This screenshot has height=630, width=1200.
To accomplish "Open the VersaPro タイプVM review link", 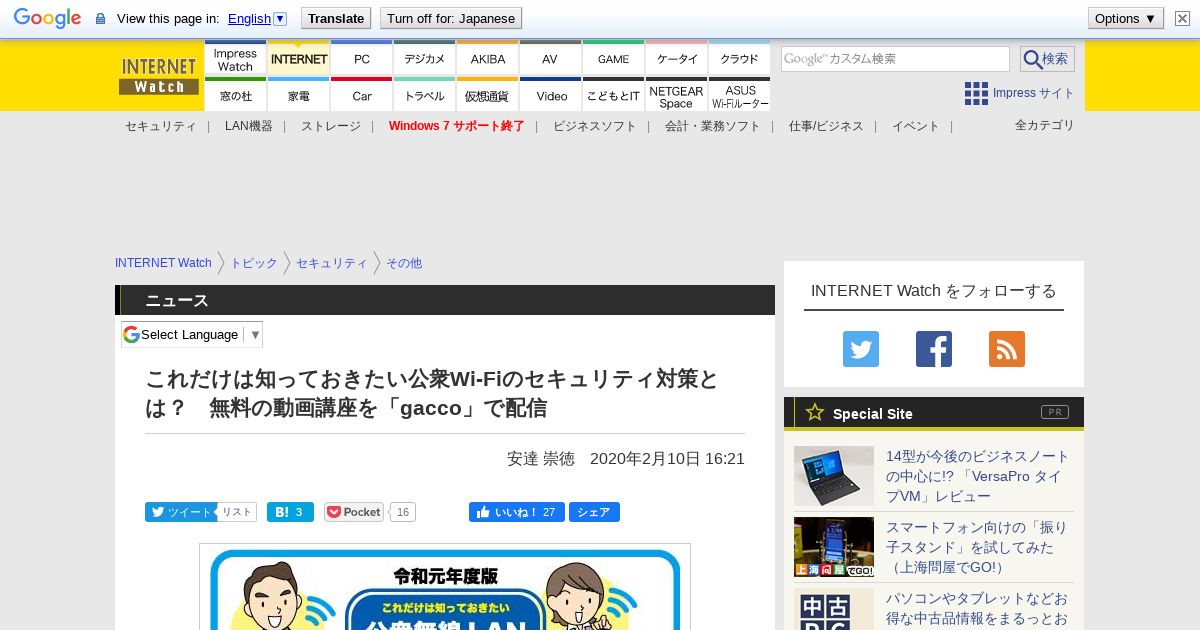I will coord(978,476).
